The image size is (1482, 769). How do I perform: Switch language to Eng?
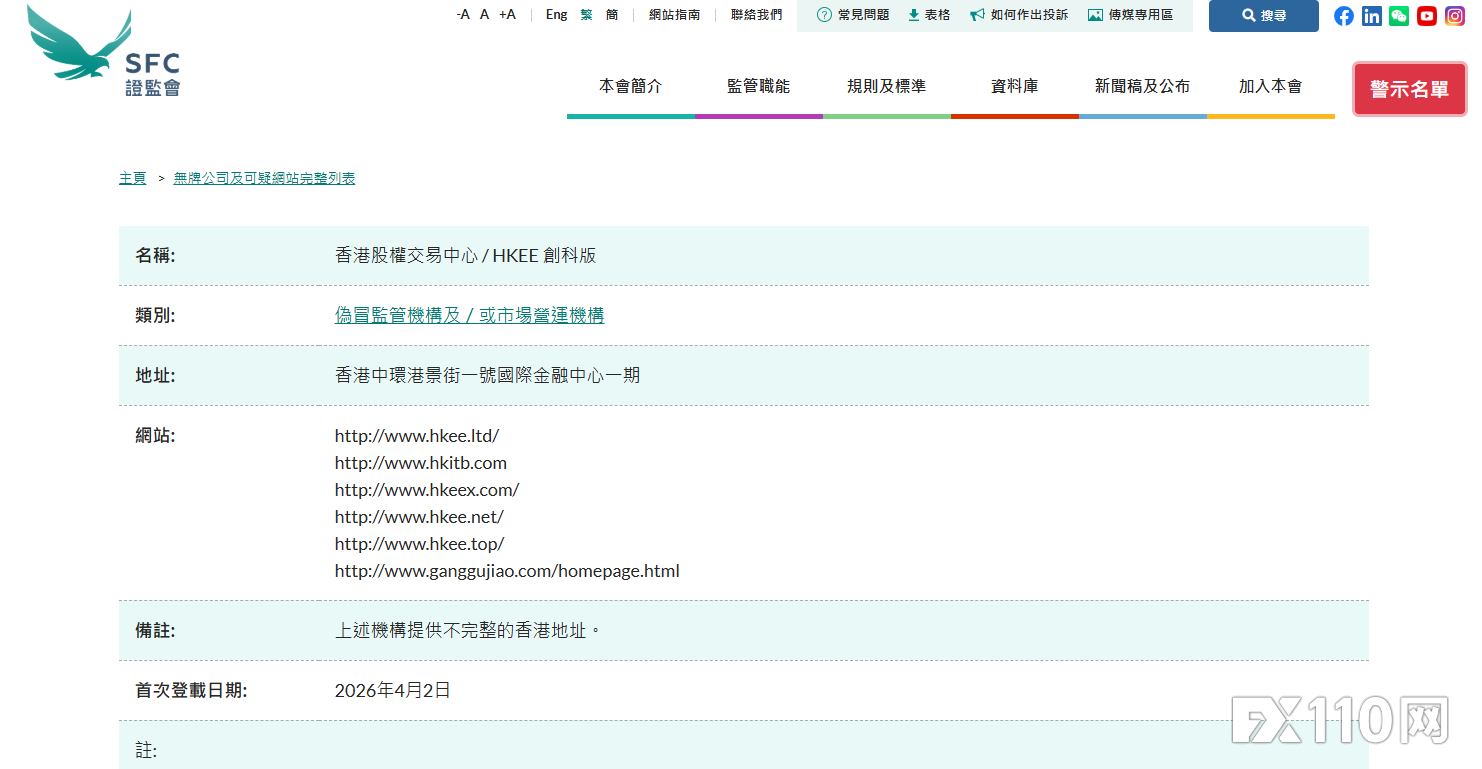[556, 15]
